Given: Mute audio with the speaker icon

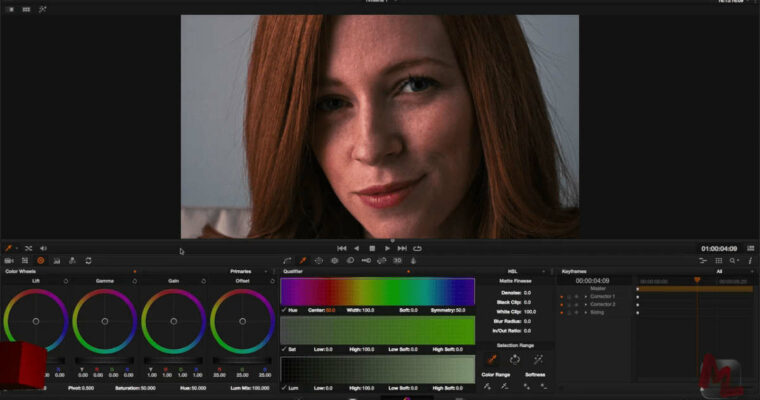Looking at the screenshot, I should coord(43,248).
